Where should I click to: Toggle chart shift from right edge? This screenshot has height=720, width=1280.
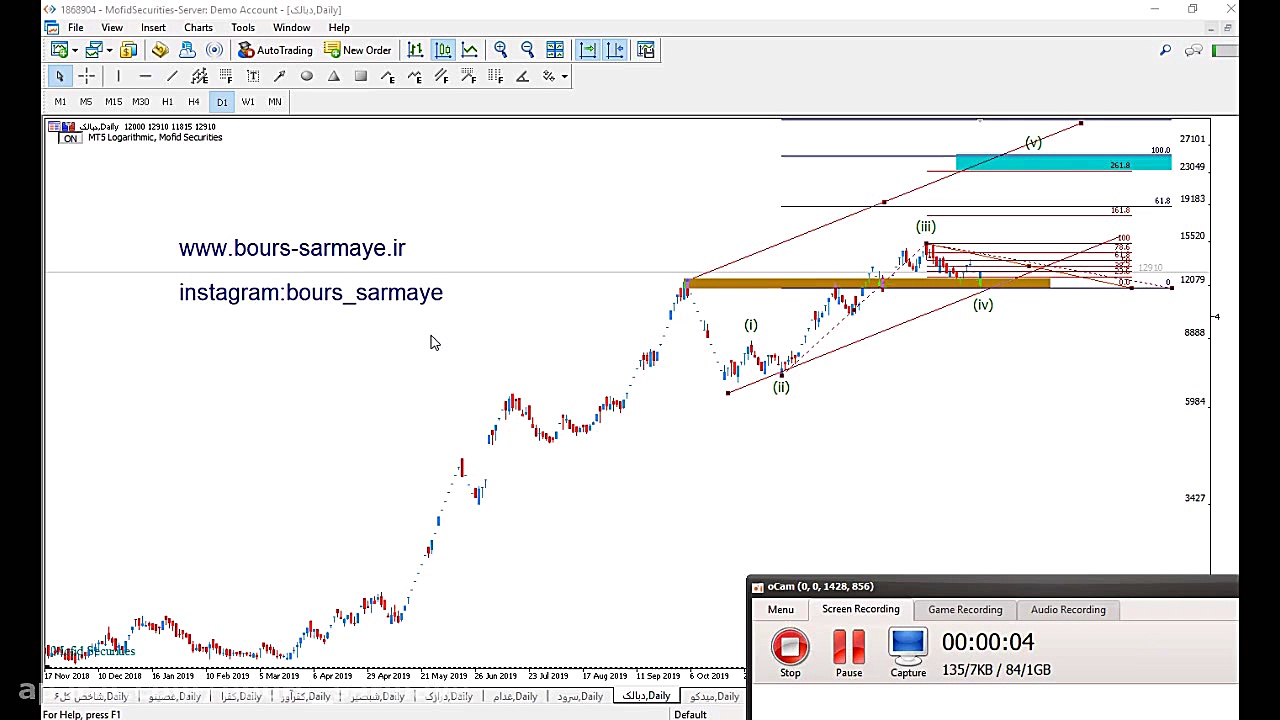[x=615, y=50]
